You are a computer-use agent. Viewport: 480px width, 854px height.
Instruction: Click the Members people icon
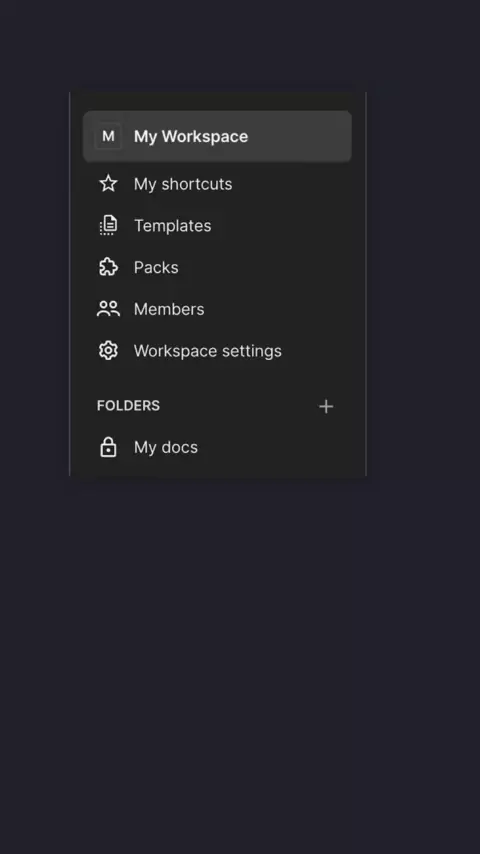click(x=108, y=309)
